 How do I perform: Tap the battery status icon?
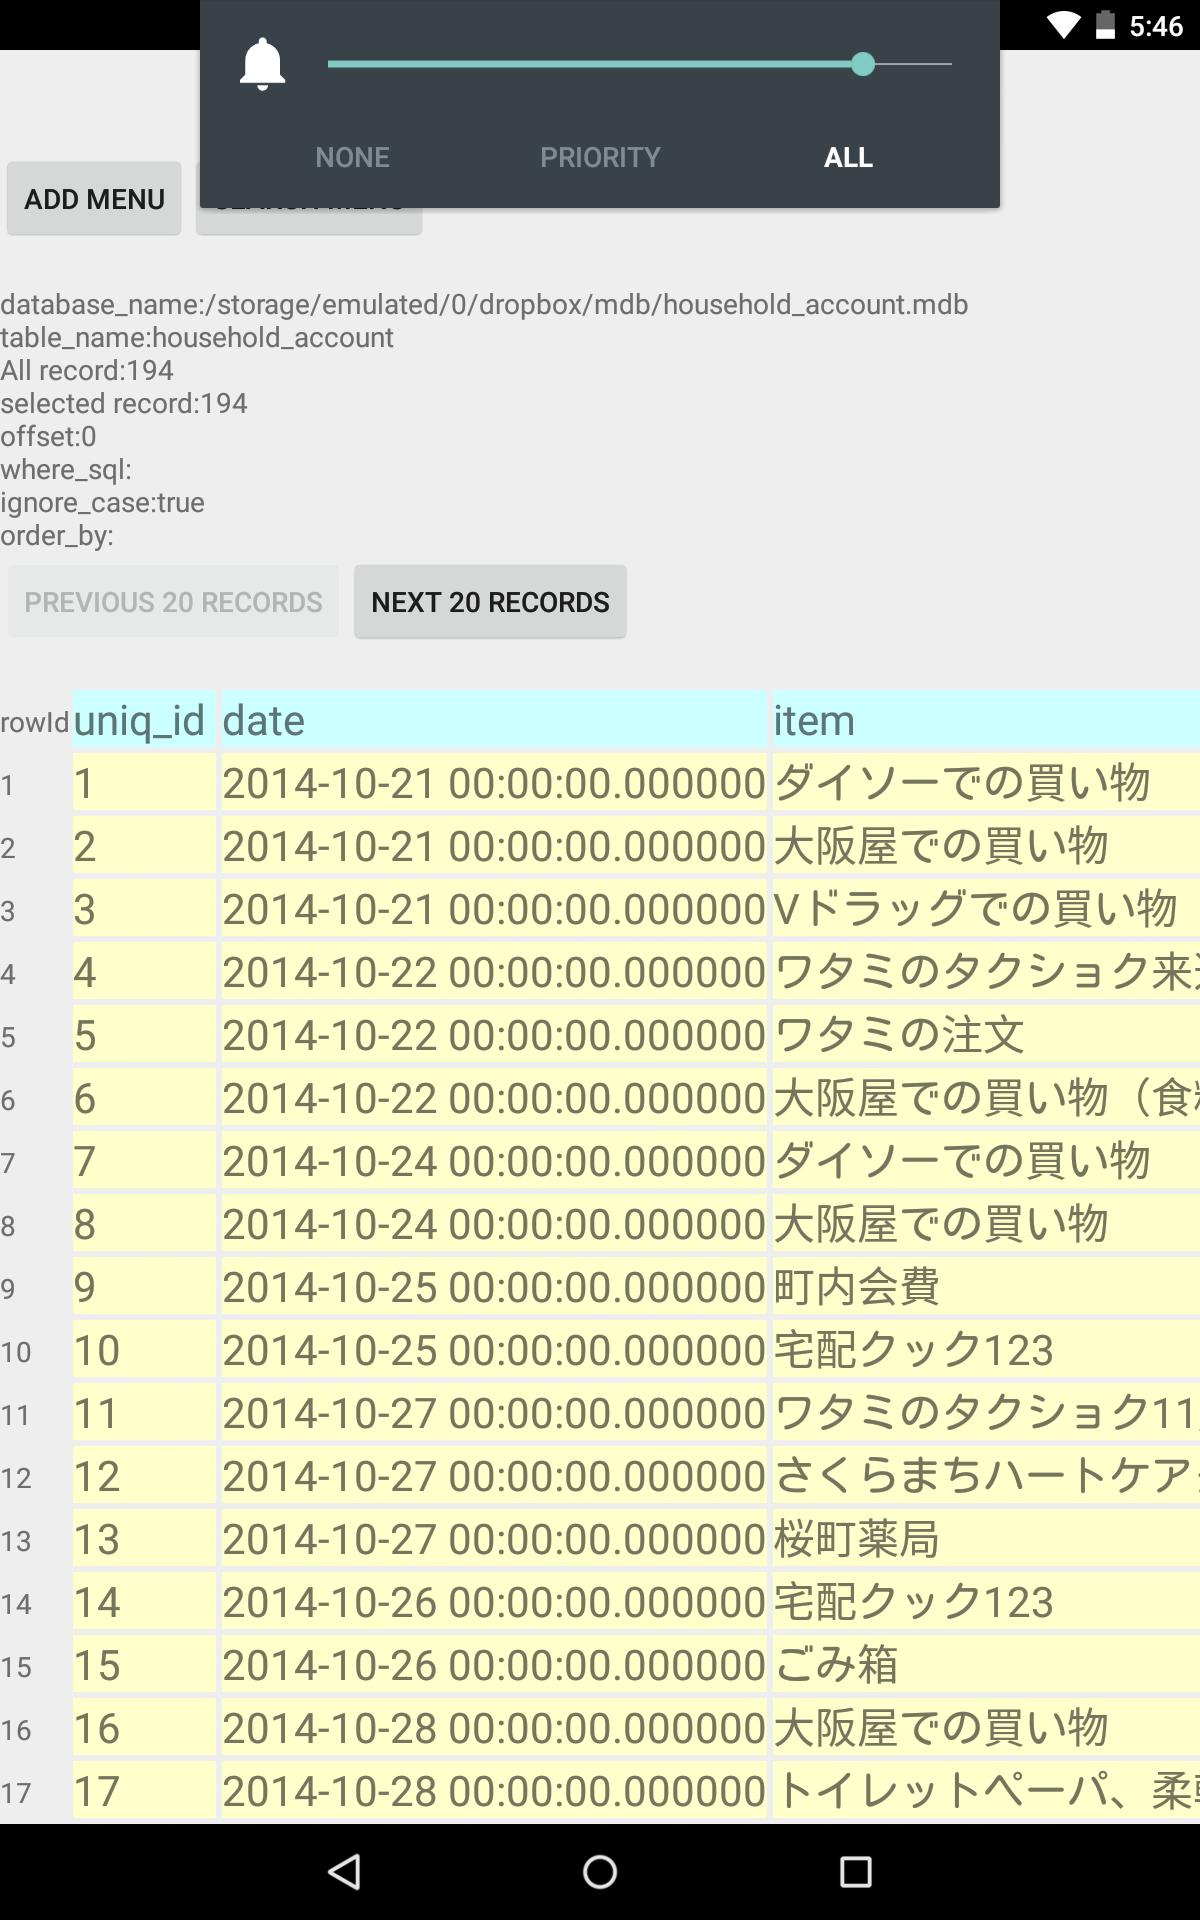coord(1105,25)
